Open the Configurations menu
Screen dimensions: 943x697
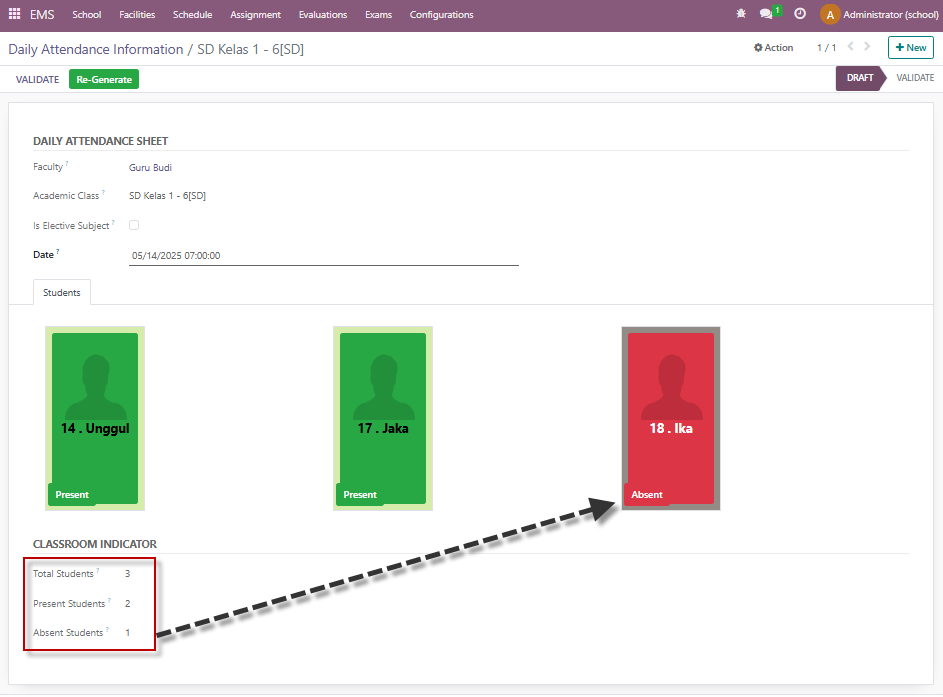[441, 14]
